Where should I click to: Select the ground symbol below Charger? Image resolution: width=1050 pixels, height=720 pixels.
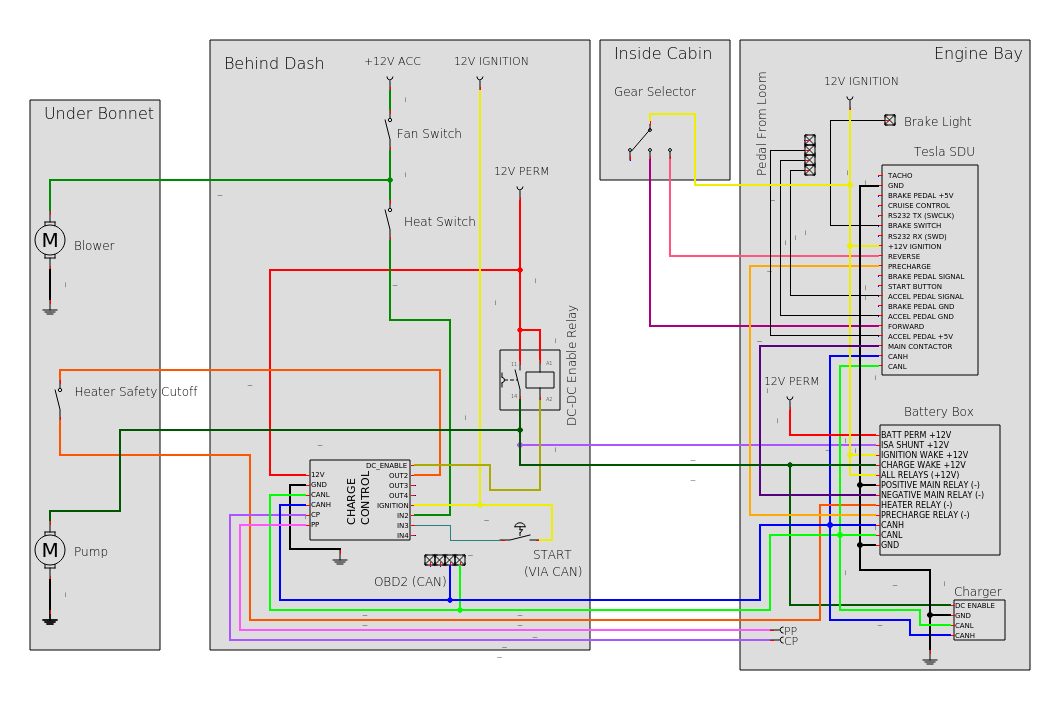pos(930,660)
